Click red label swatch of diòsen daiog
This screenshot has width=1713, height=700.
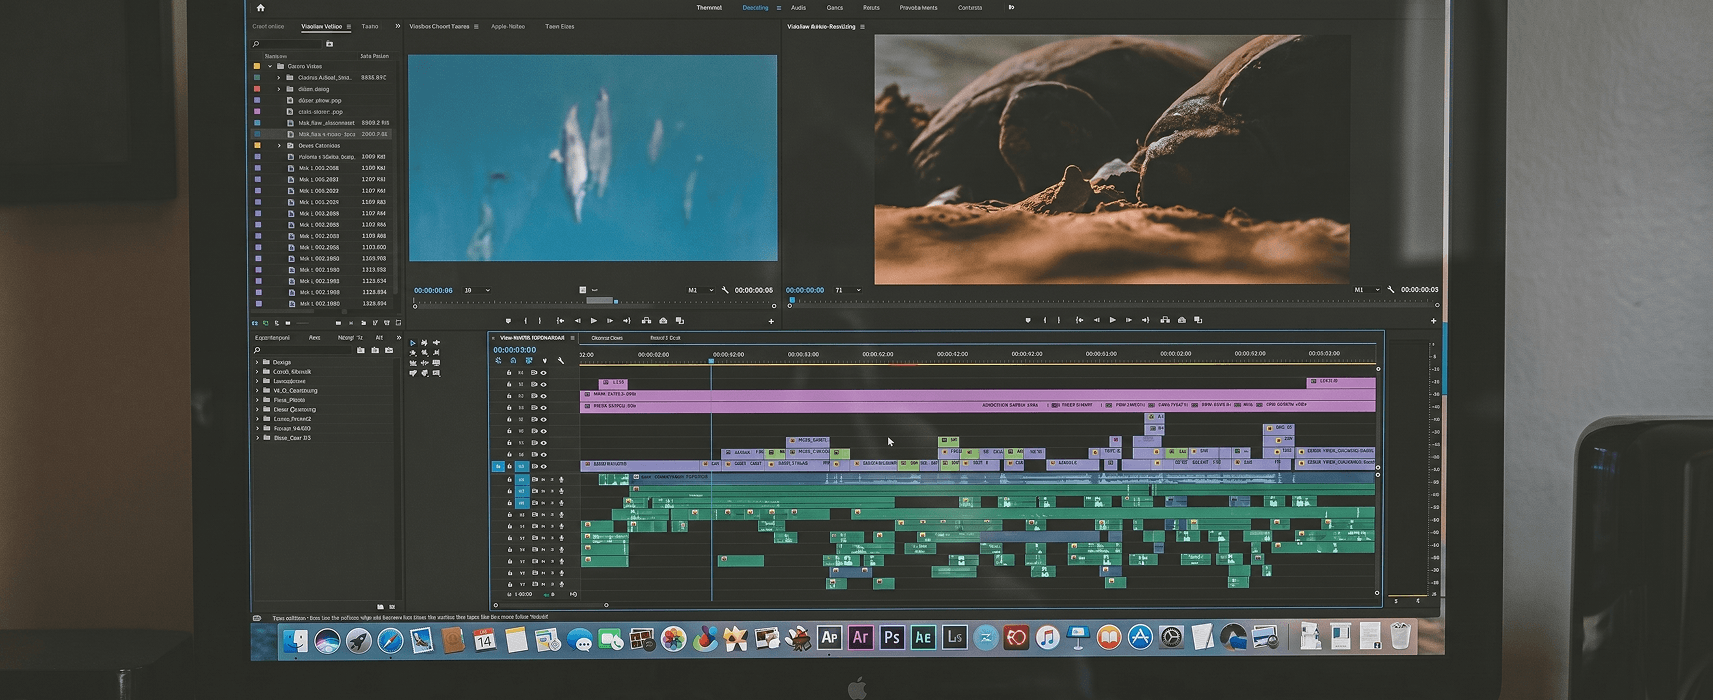[257, 89]
